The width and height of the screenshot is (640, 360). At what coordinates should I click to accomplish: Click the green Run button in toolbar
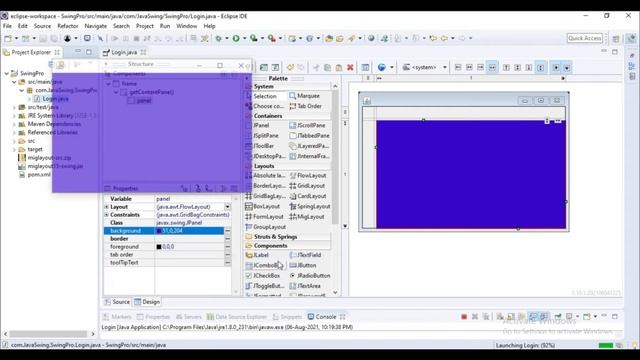236,38
